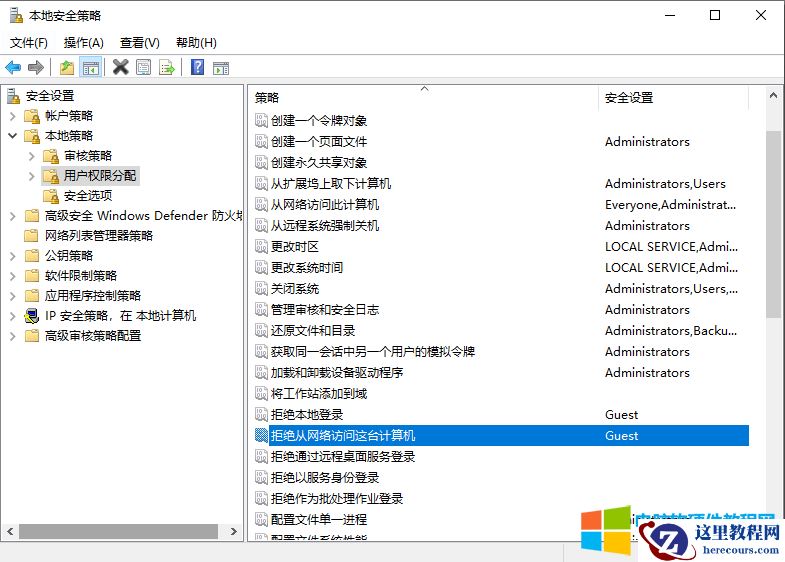Expand the 高级审核策略配置 tree node
The image size is (785, 562).
pos(13,336)
